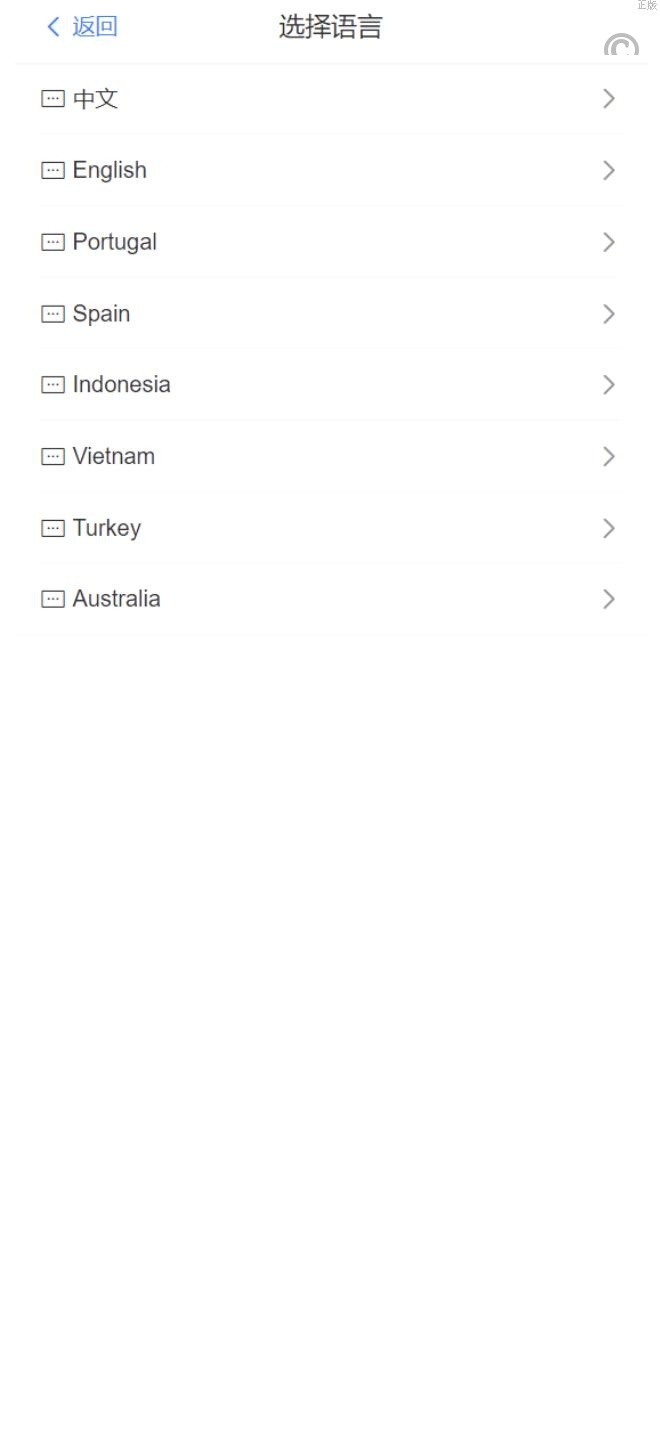
Task: Click the keyboard icon beside 中文
Action: 52,99
